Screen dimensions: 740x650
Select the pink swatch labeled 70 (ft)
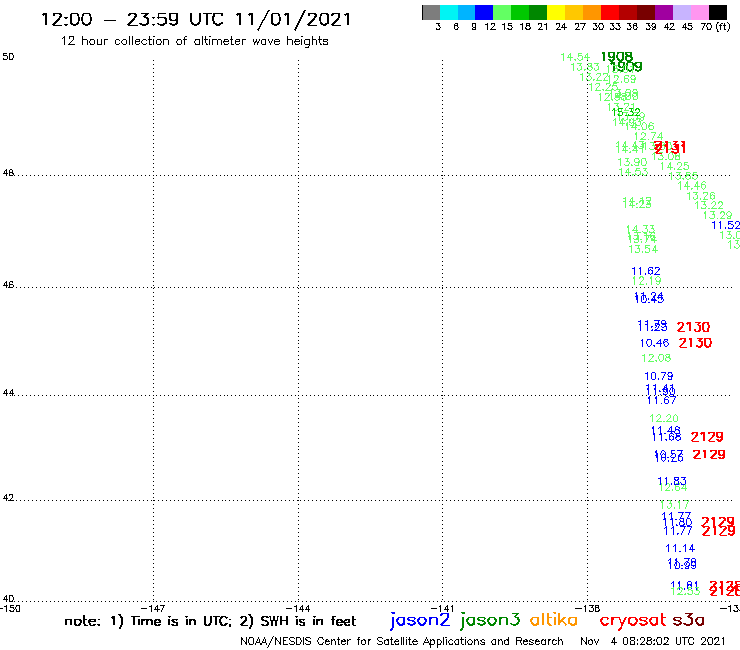(x=699, y=12)
